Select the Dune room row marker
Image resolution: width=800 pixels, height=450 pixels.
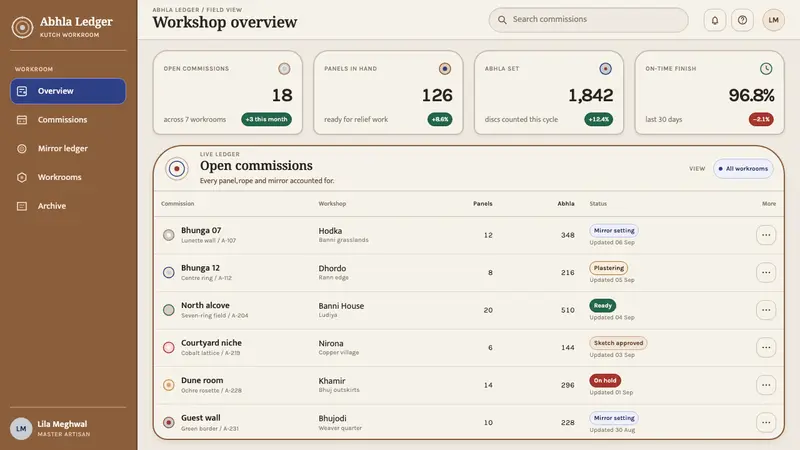[x=168, y=385]
